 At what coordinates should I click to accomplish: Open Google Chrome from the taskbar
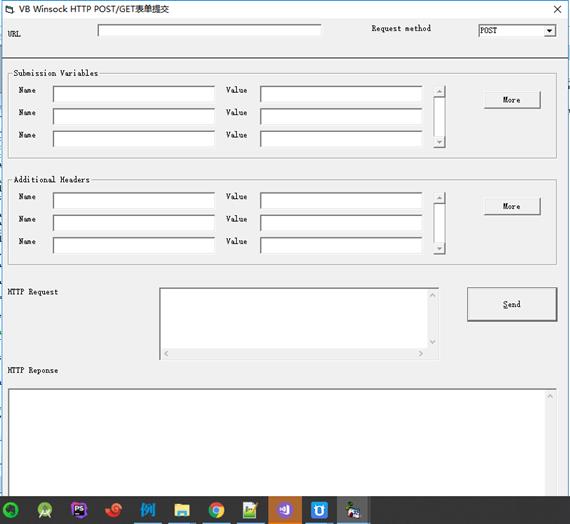[216, 510]
